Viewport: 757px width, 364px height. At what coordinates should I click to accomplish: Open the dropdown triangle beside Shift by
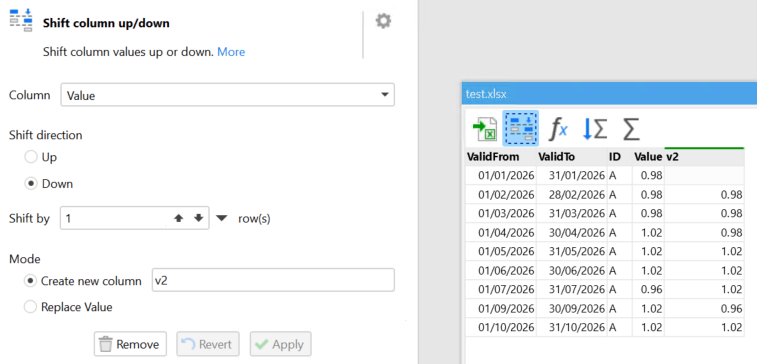(x=221, y=218)
